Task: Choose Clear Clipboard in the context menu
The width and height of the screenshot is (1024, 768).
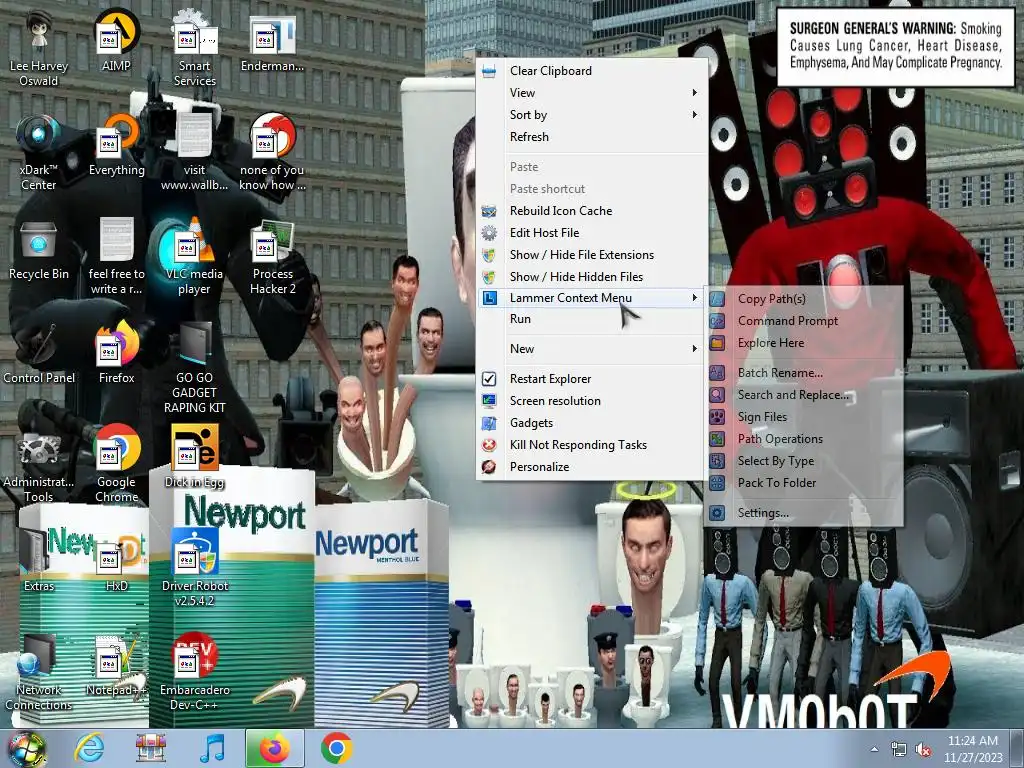Action: tap(592, 71)
